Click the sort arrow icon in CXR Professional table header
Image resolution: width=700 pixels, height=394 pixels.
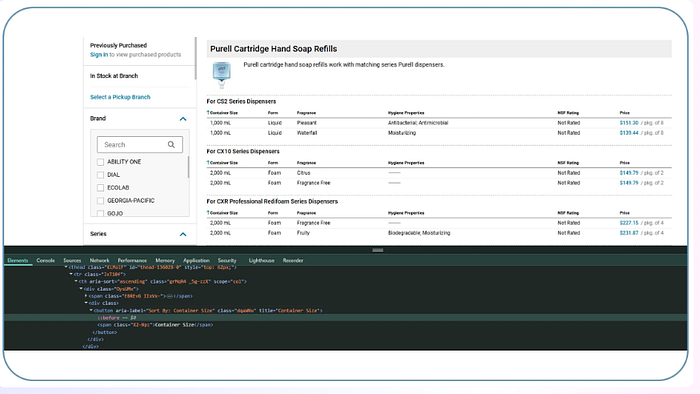(x=208, y=212)
